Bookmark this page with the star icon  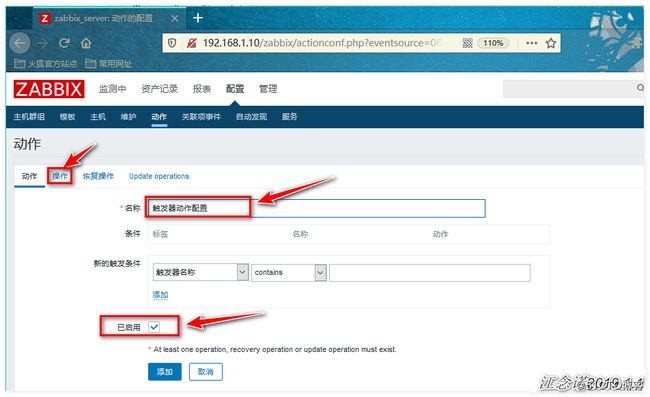(x=551, y=43)
